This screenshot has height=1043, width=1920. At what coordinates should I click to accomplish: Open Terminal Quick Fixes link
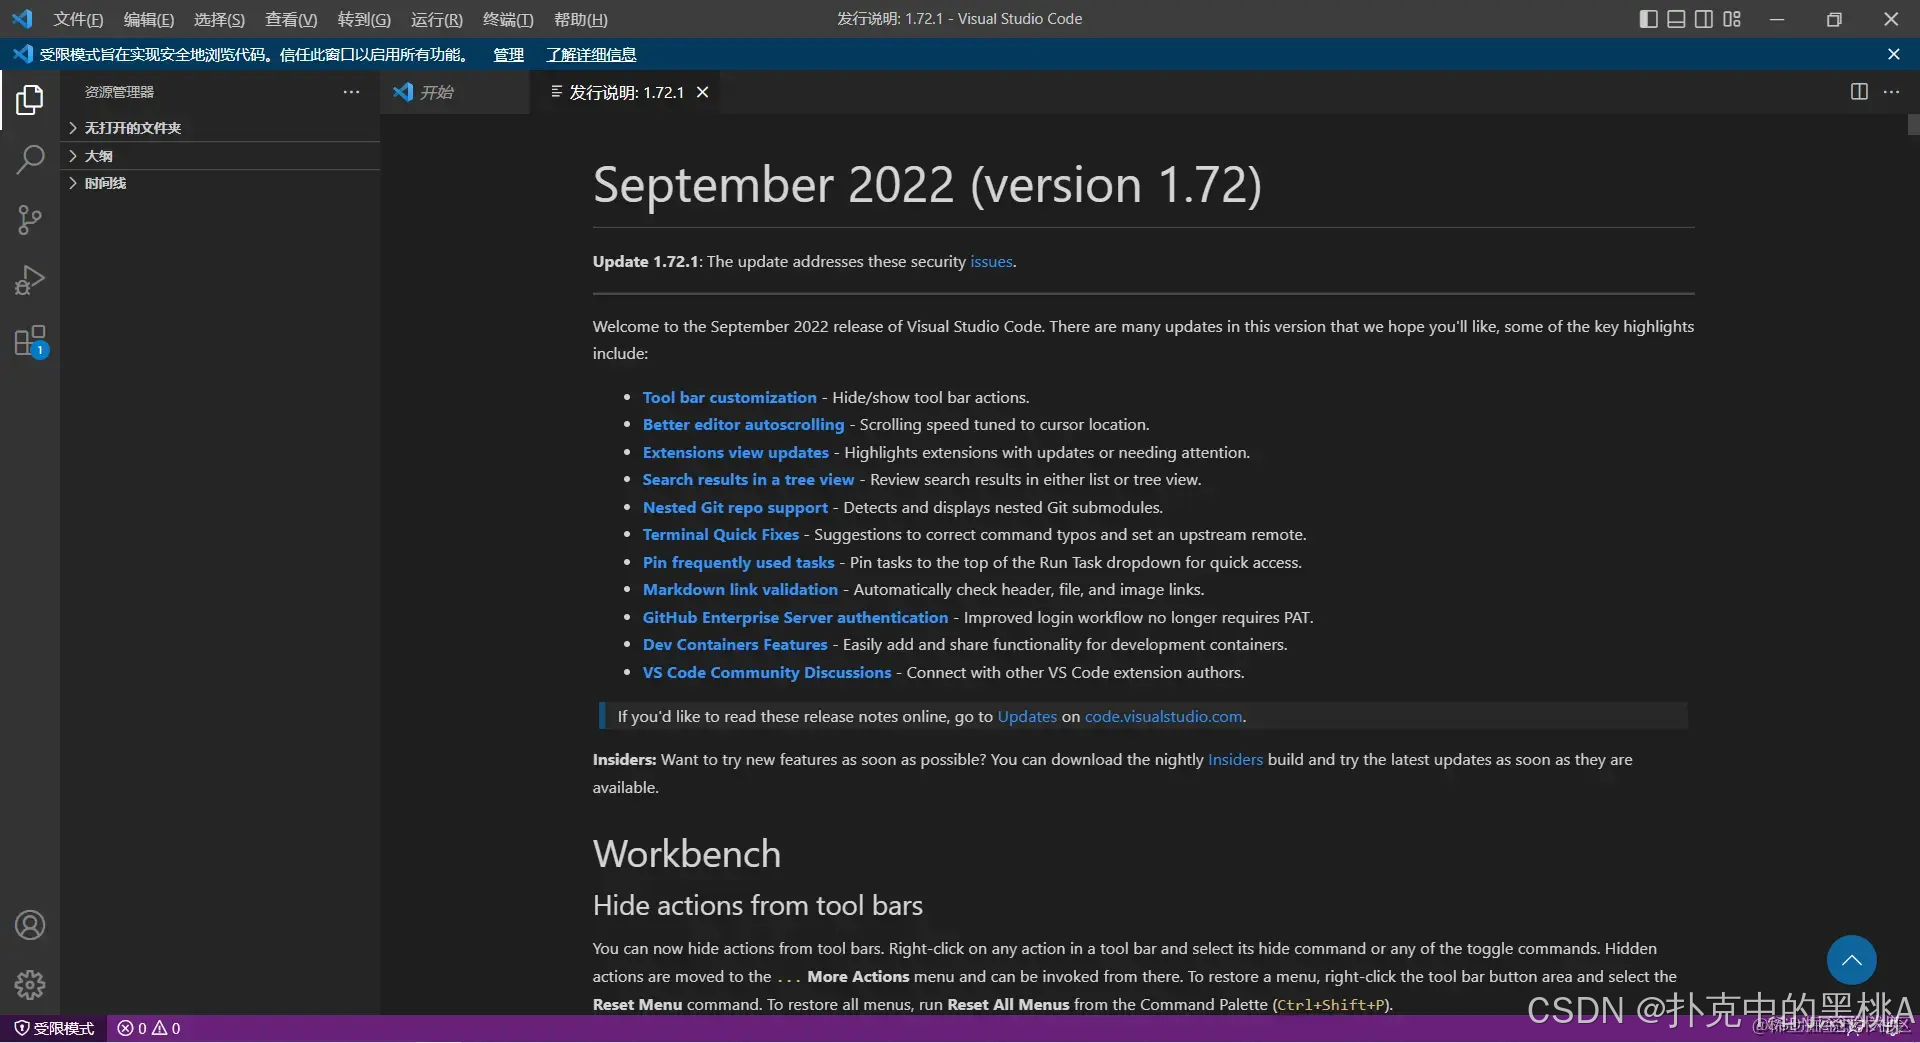pos(720,534)
